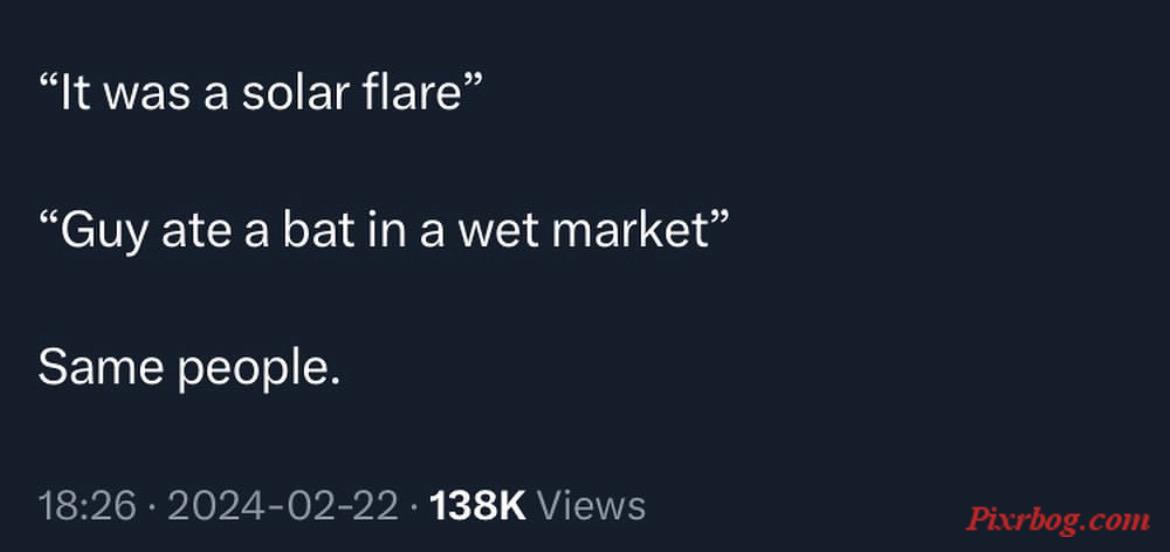Click the Views label

[x=592, y=506]
